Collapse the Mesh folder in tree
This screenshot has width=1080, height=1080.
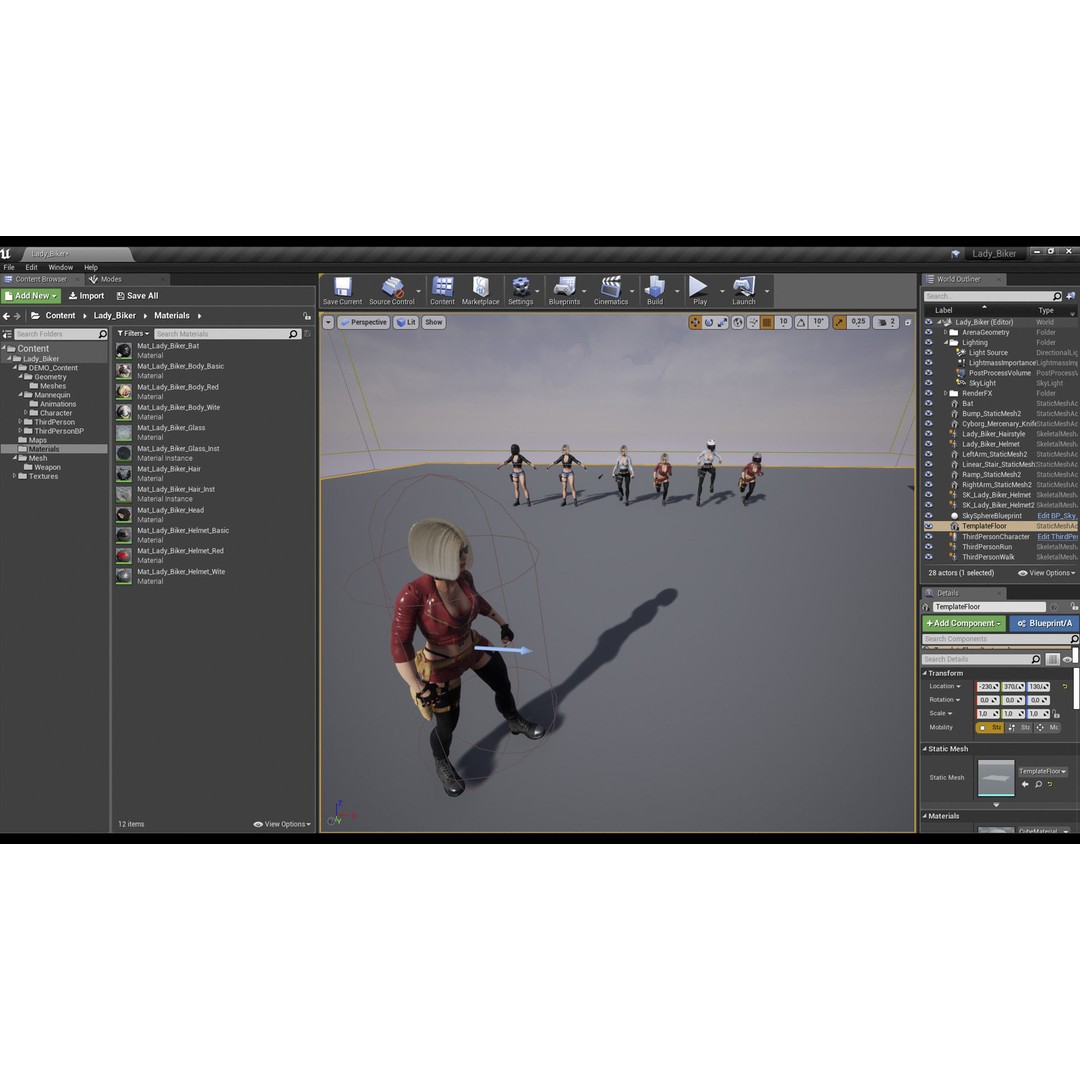click(14, 458)
